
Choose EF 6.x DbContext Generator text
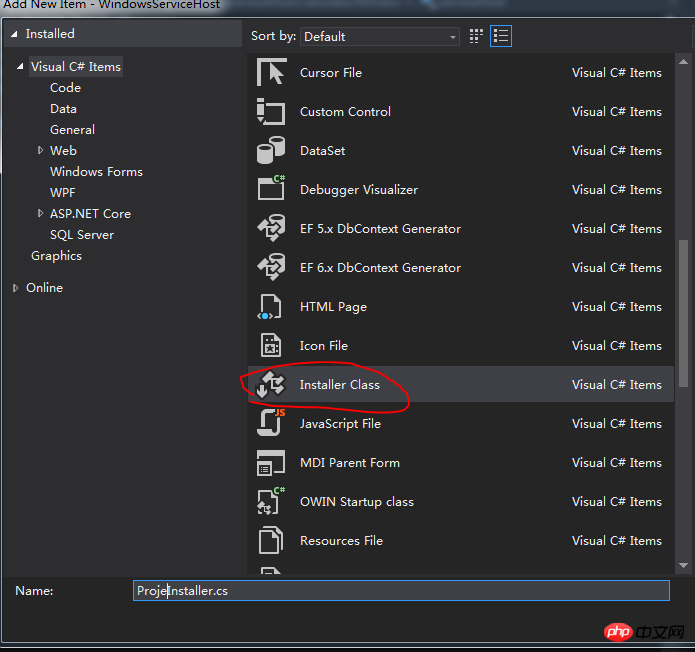[x=380, y=268]
